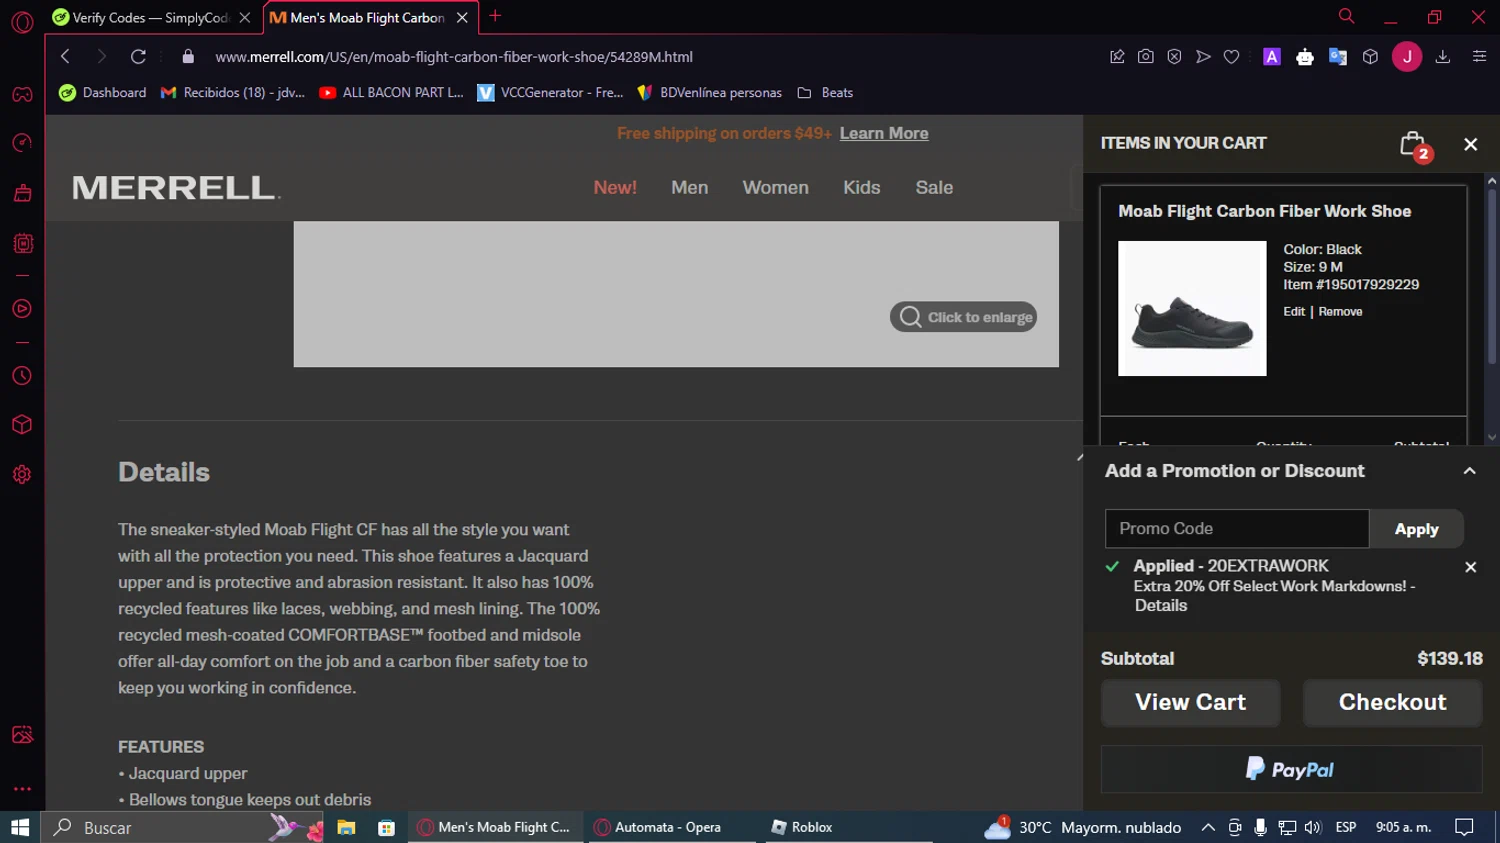Open Opera menu logo icon
This screenshot has width=1500, height=843.
[x=22, y=22]
